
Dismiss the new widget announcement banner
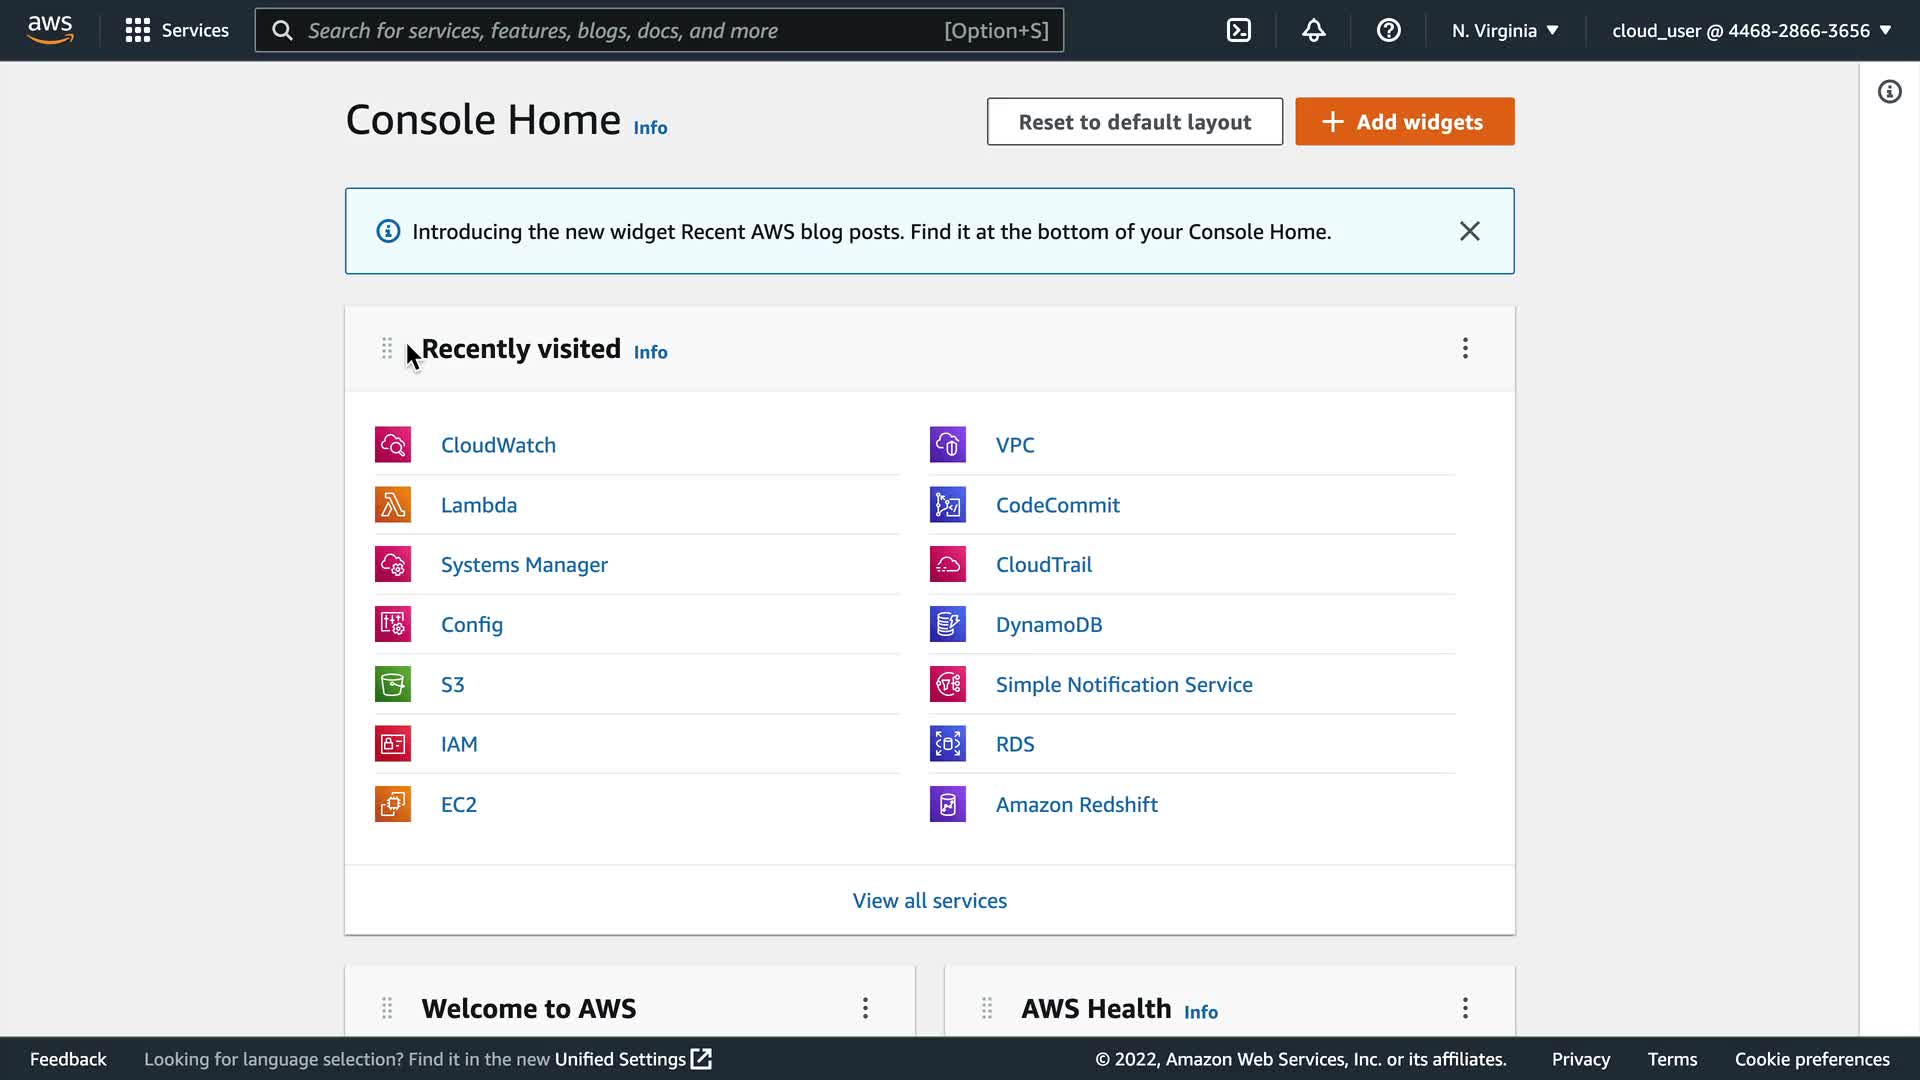(x=1469, y=231)
